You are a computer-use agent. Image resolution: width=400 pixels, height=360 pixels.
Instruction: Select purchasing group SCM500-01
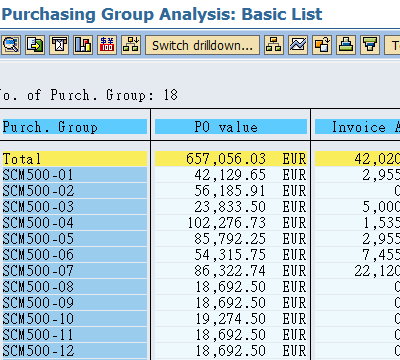(x=74, y=175)
